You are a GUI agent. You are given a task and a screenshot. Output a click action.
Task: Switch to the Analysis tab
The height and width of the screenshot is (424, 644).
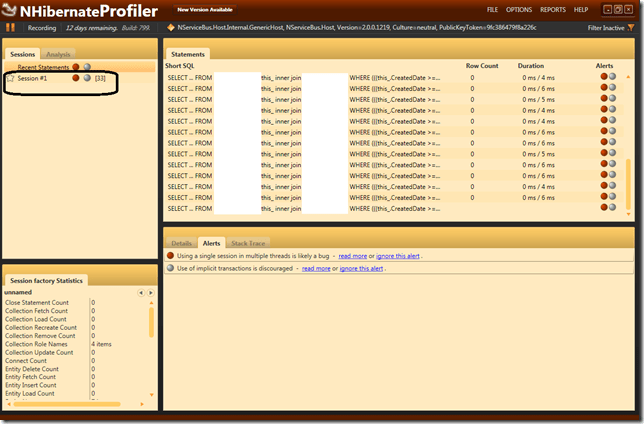pos(58,53)
